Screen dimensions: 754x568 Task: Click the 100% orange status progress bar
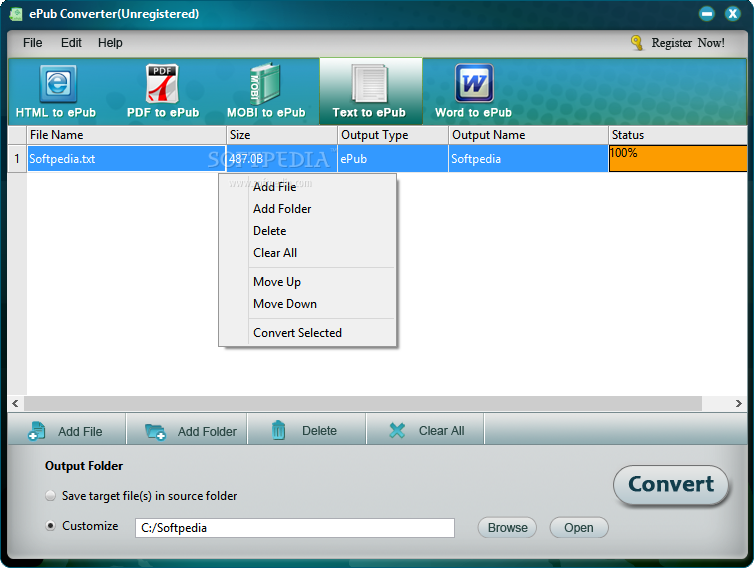[678, 158]
